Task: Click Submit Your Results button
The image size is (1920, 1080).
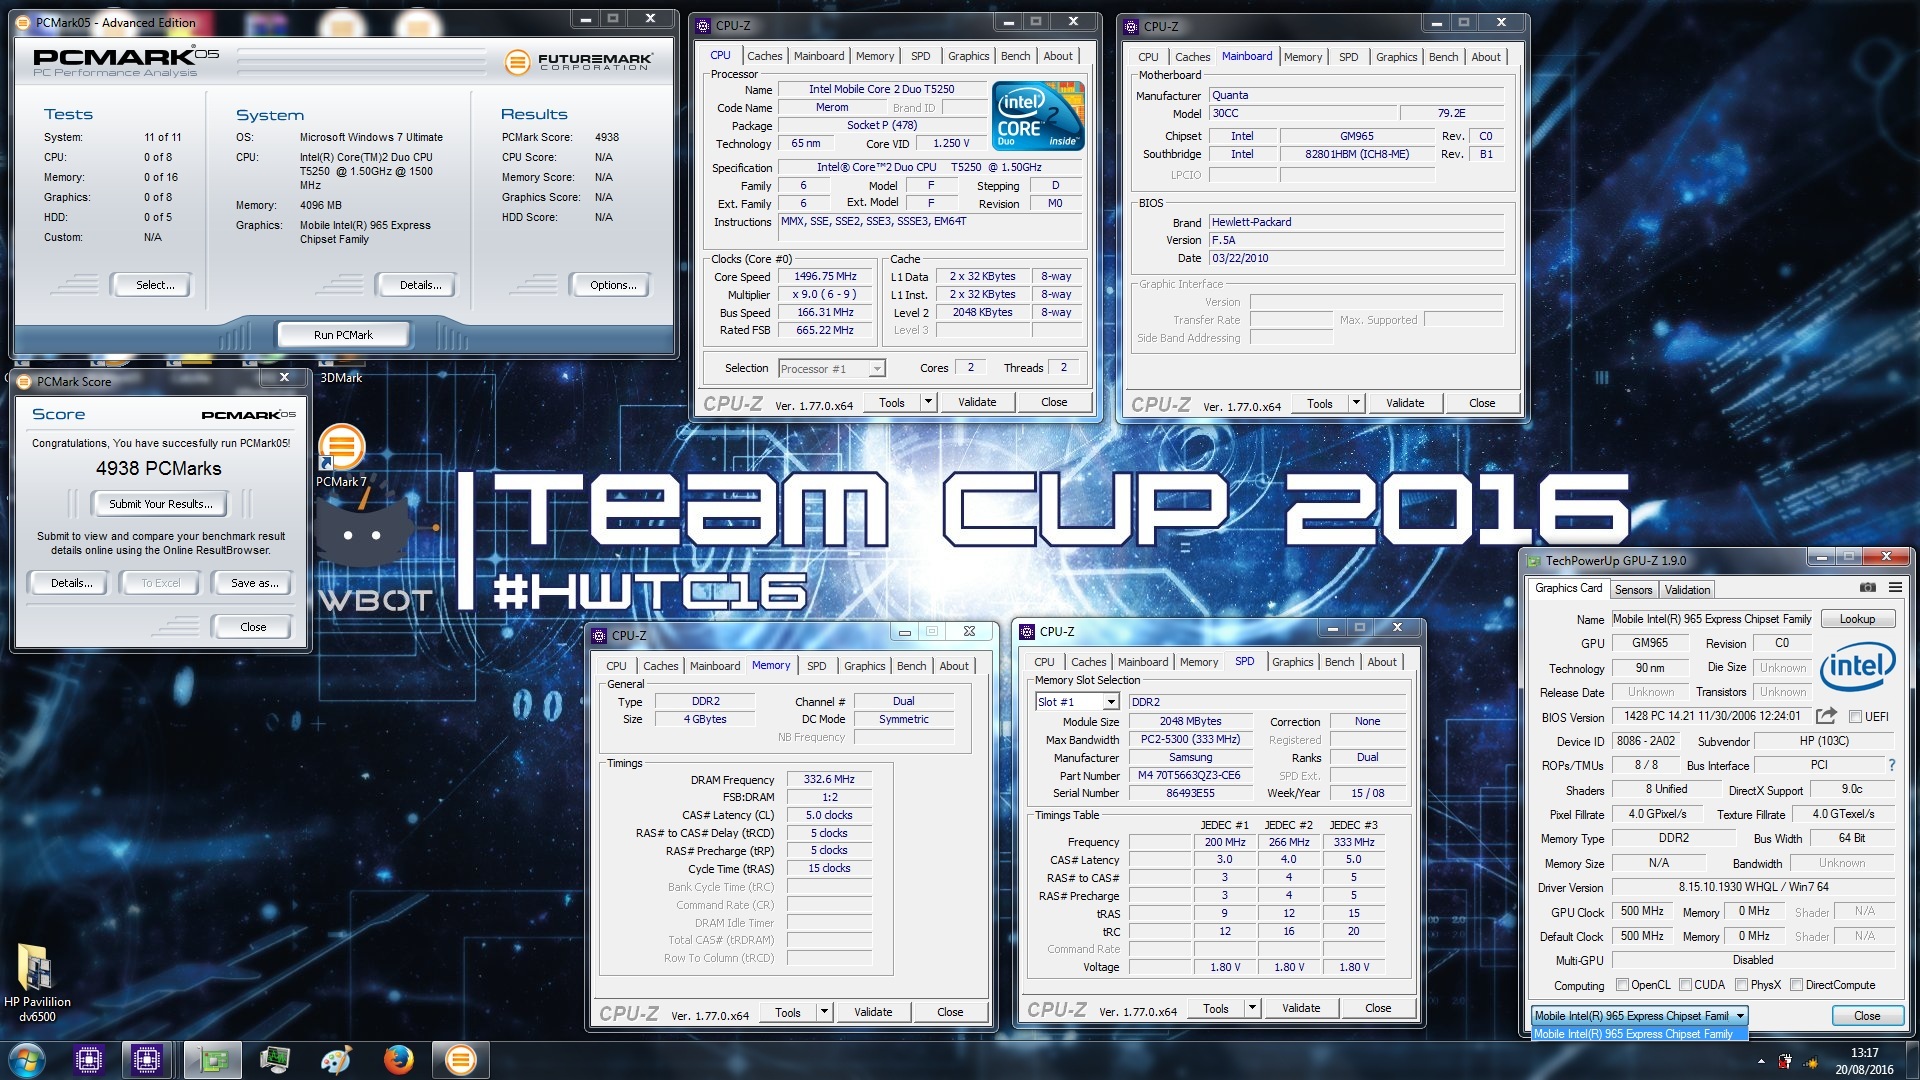Action: click(x=160, y=504)
